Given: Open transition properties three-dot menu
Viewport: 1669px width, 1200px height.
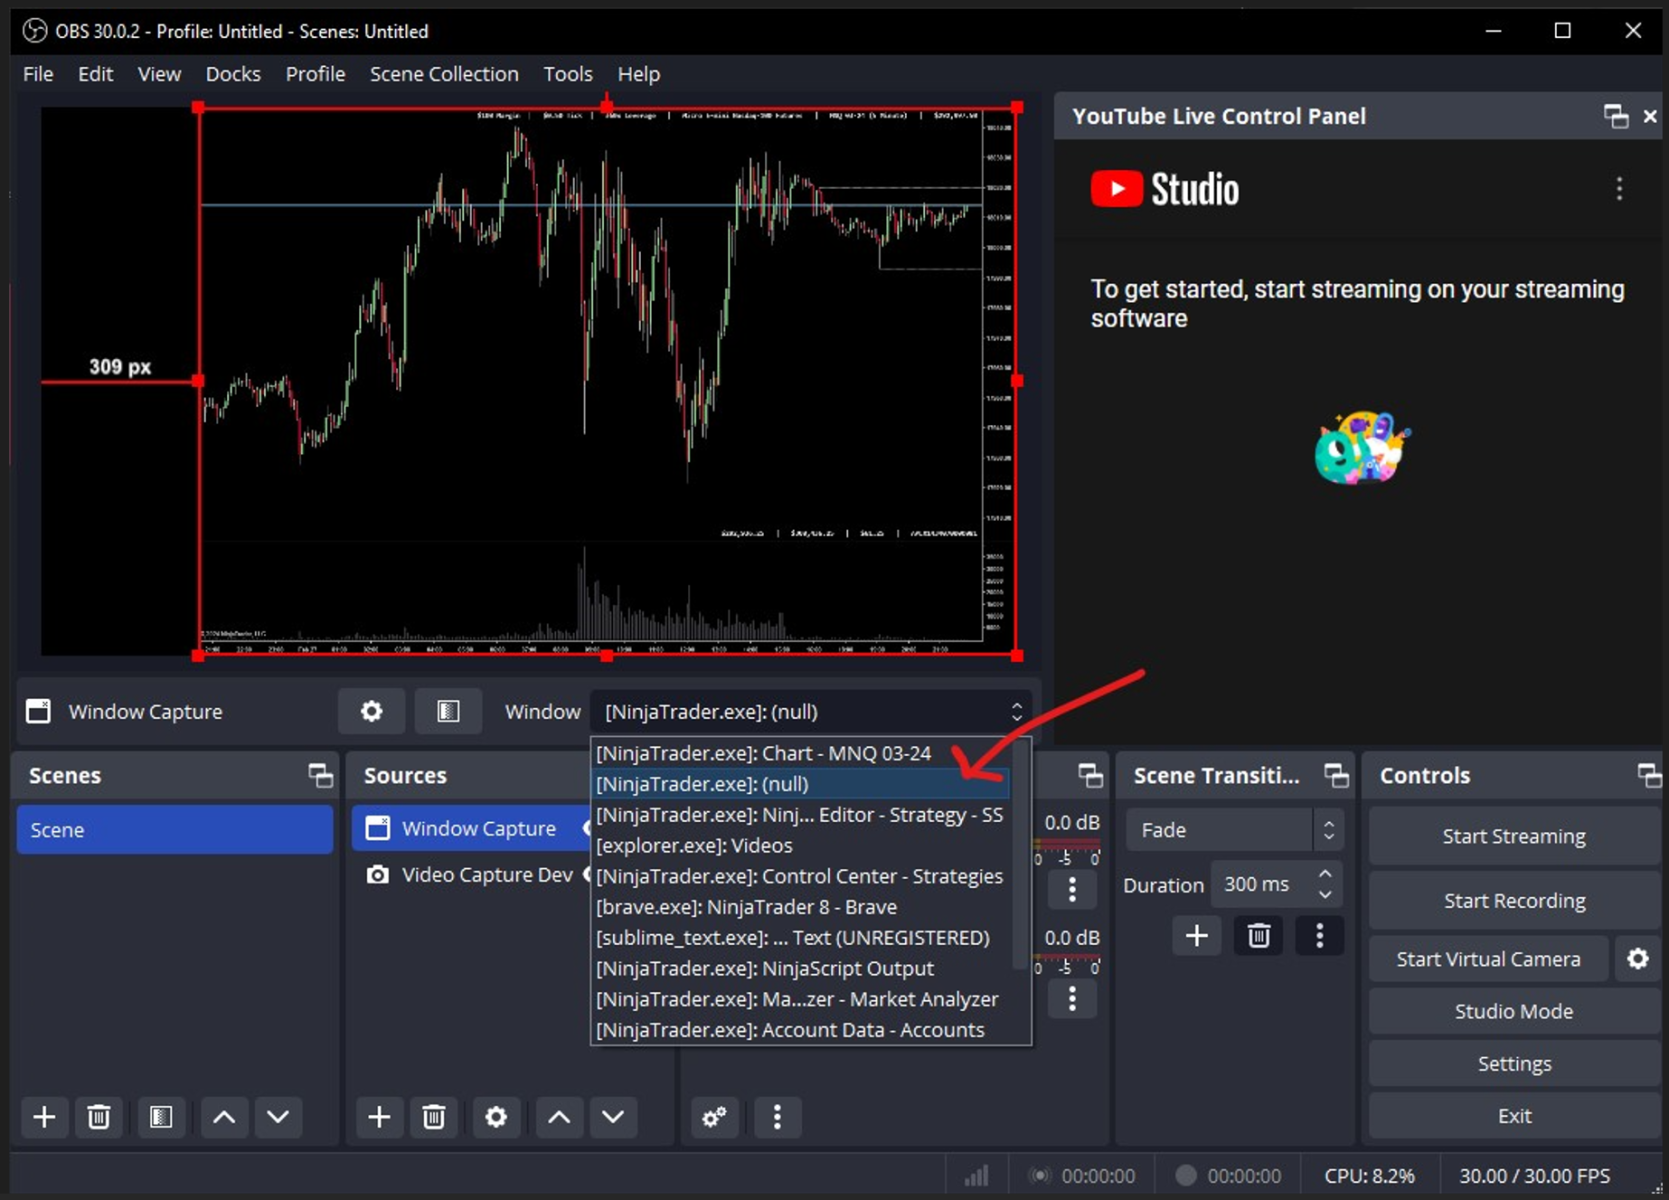Looking at the screenshot, I should (x=1320, y=936).
